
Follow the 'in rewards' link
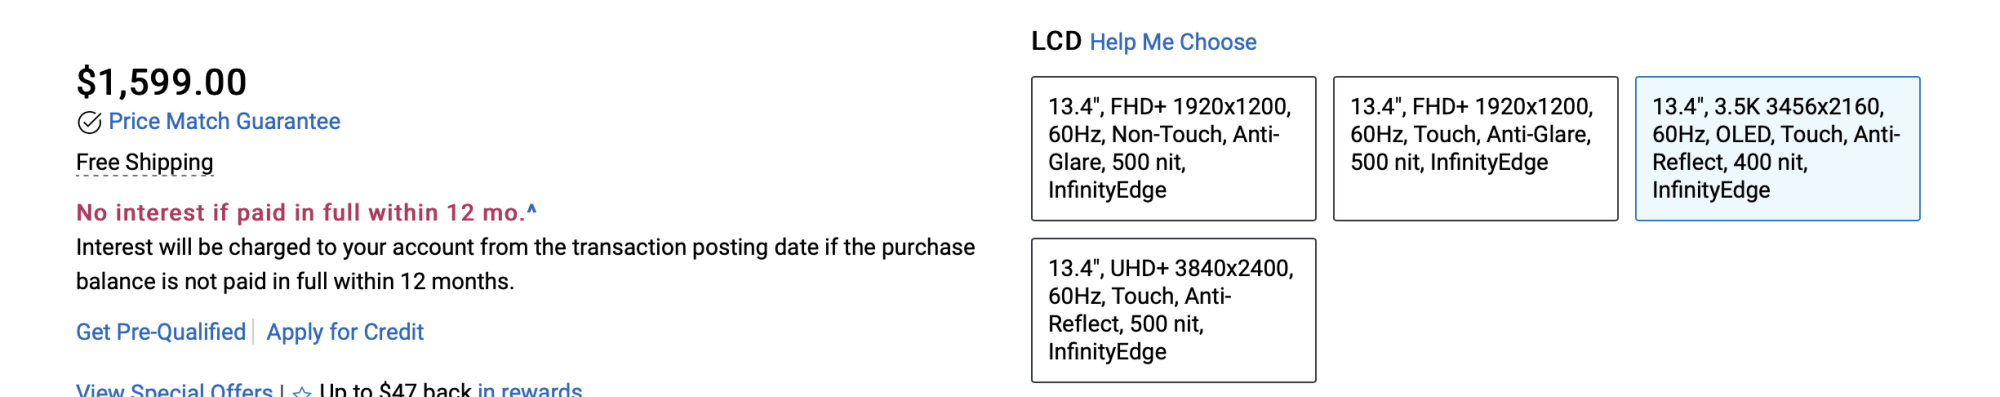point(530,389)
